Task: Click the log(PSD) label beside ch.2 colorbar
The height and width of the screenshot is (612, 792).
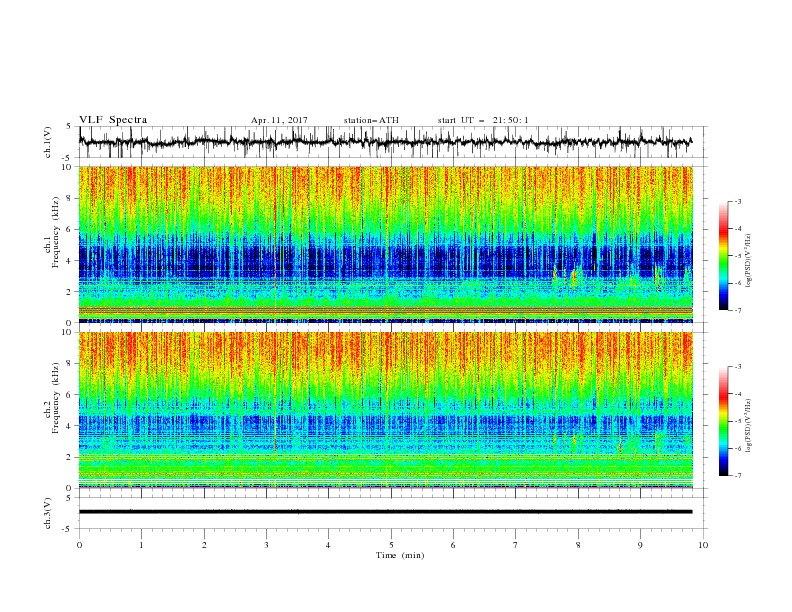Action: pos(749,425)
